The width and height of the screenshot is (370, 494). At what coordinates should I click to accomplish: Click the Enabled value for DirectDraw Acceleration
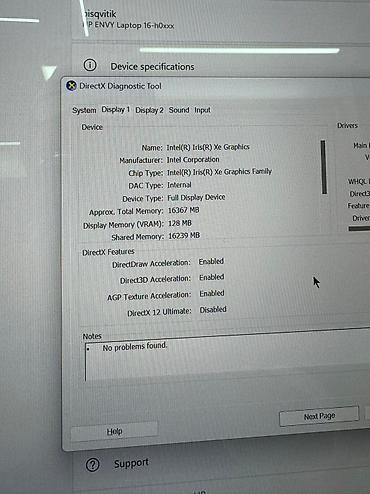211,262
